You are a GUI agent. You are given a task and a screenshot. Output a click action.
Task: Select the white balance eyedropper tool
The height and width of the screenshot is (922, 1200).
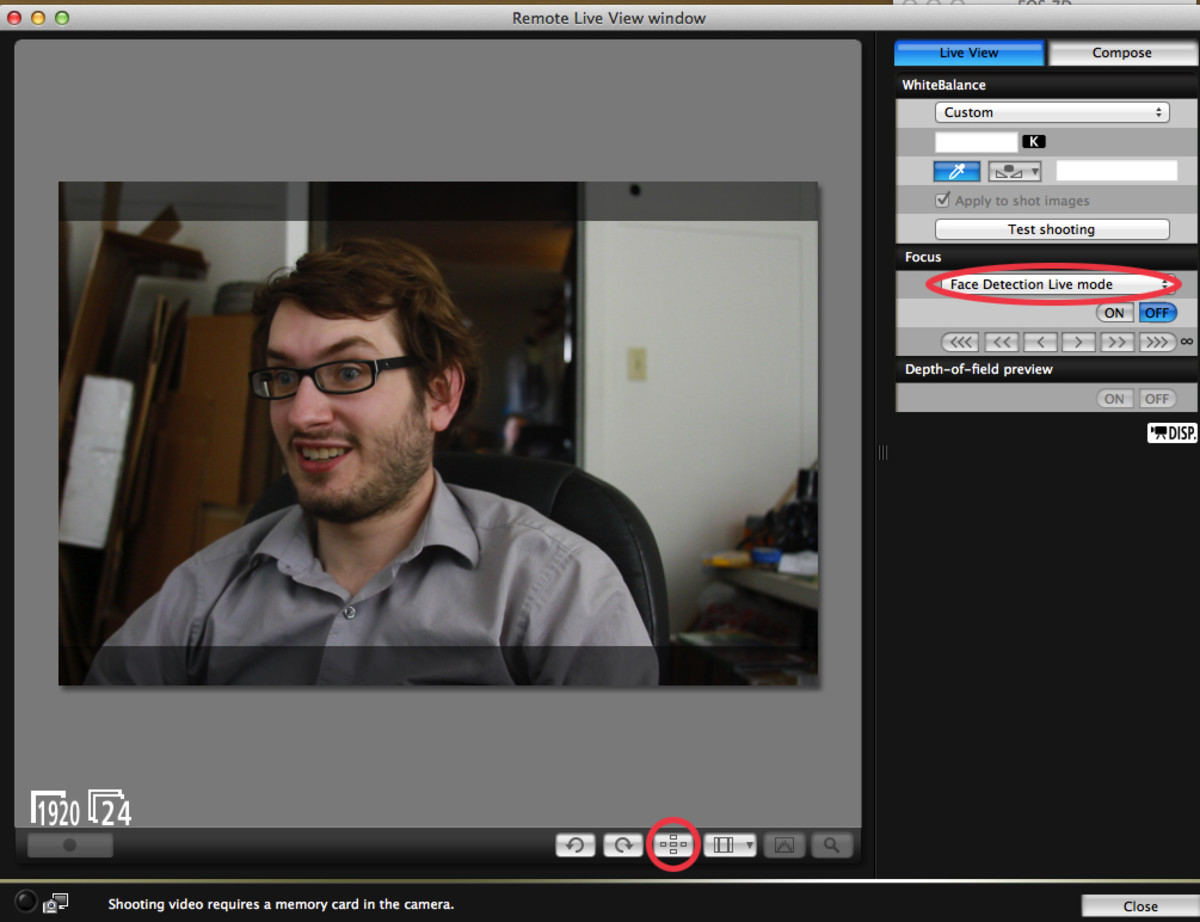pos(957,171)
